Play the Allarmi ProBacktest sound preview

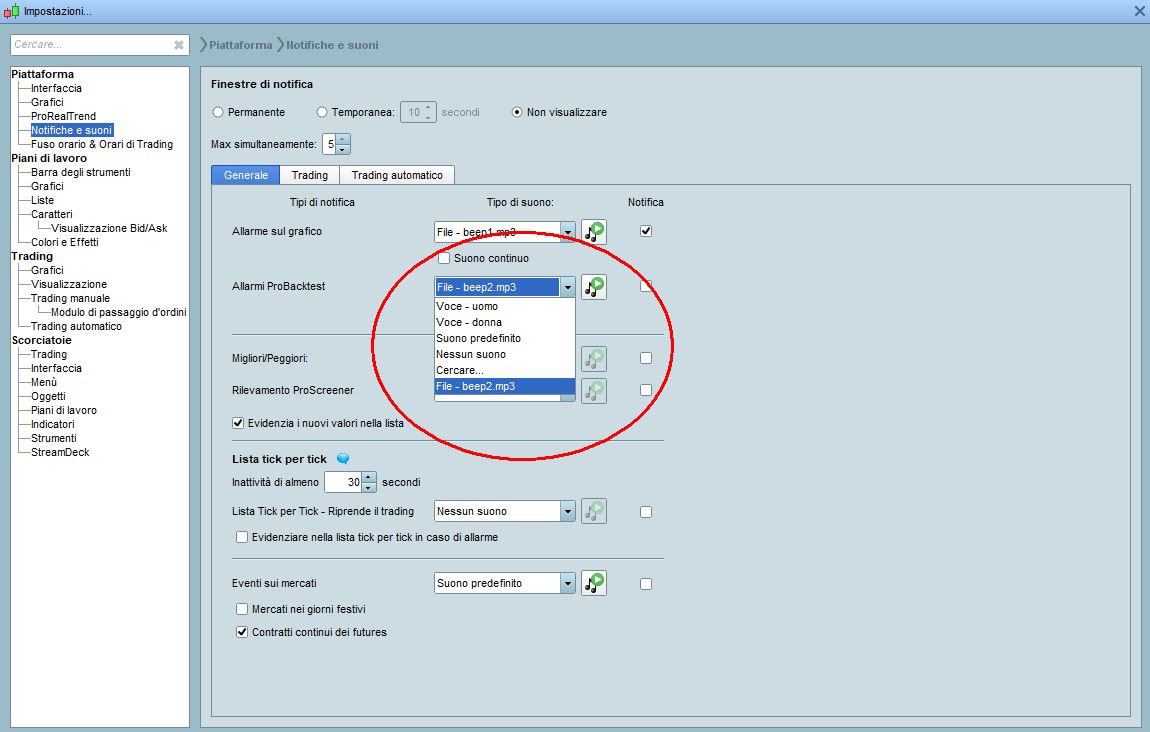coord(594,287)
